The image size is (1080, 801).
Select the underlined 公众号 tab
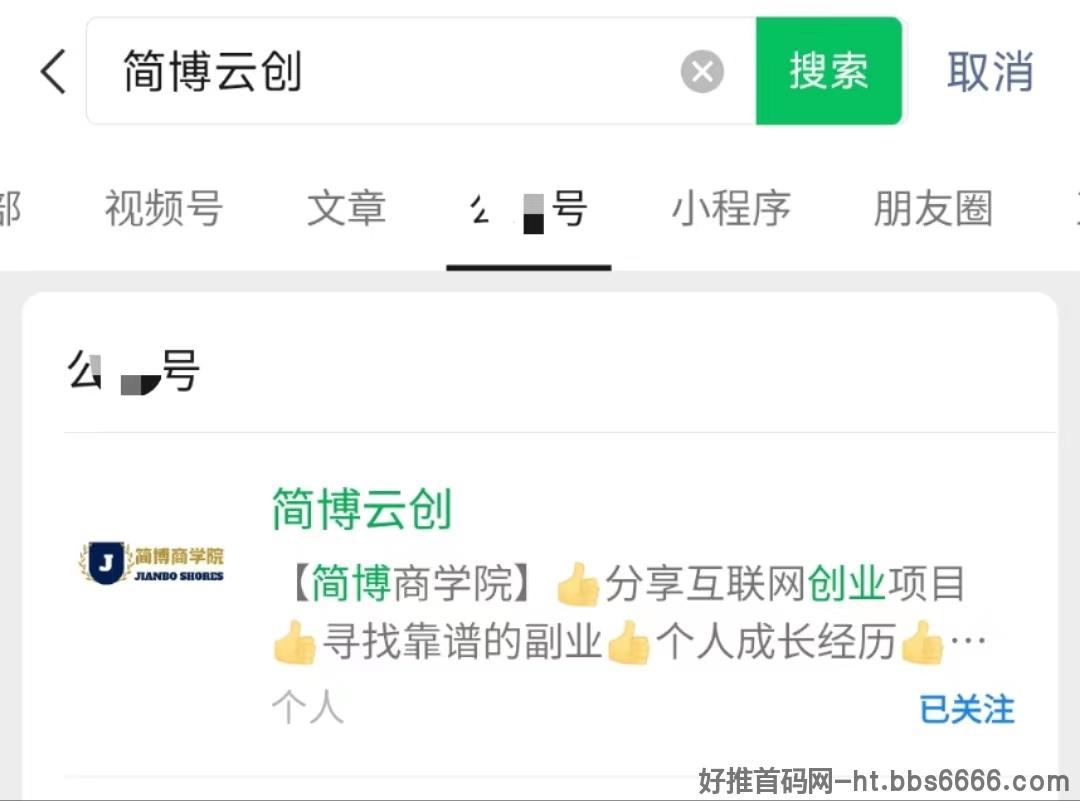[529, 209]
